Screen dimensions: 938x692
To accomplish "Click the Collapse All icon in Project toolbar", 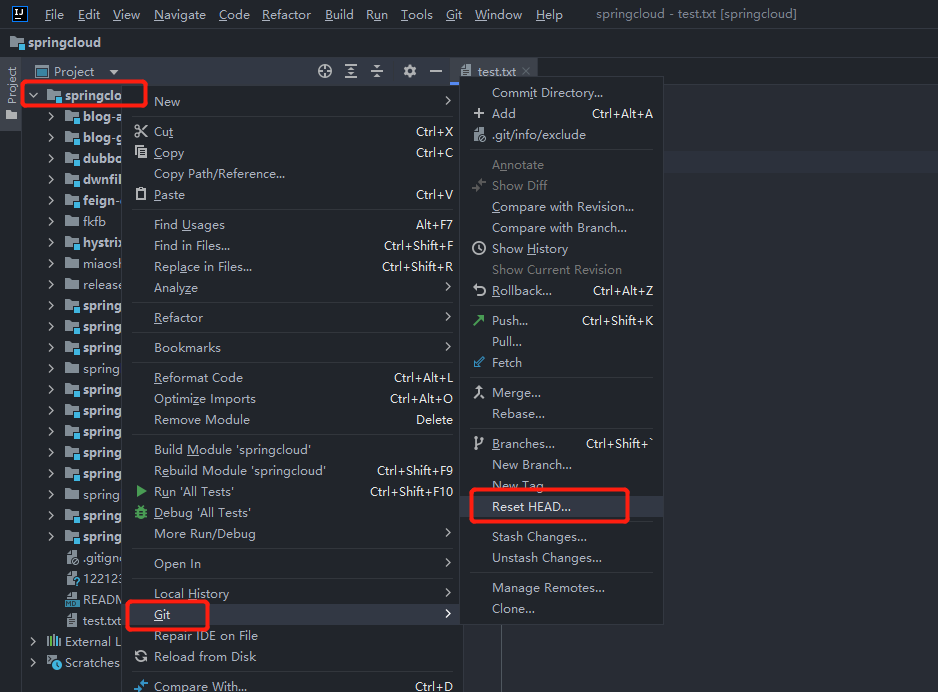I will coord(377,71).
